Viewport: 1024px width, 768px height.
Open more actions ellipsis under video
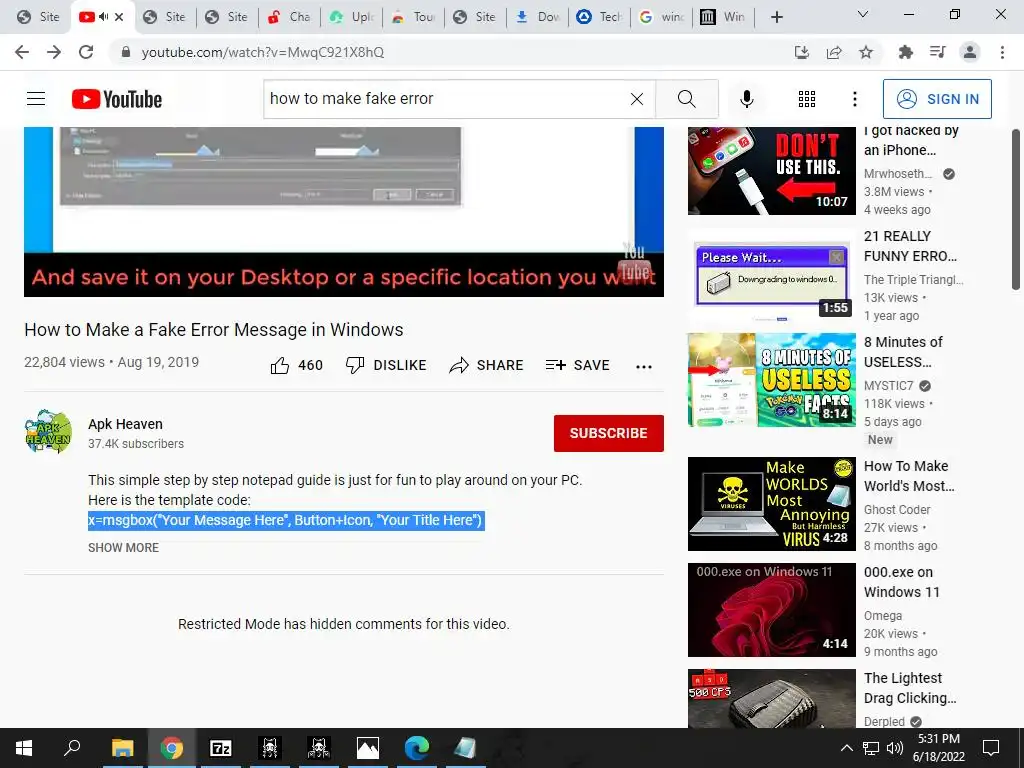pos(644,366)
